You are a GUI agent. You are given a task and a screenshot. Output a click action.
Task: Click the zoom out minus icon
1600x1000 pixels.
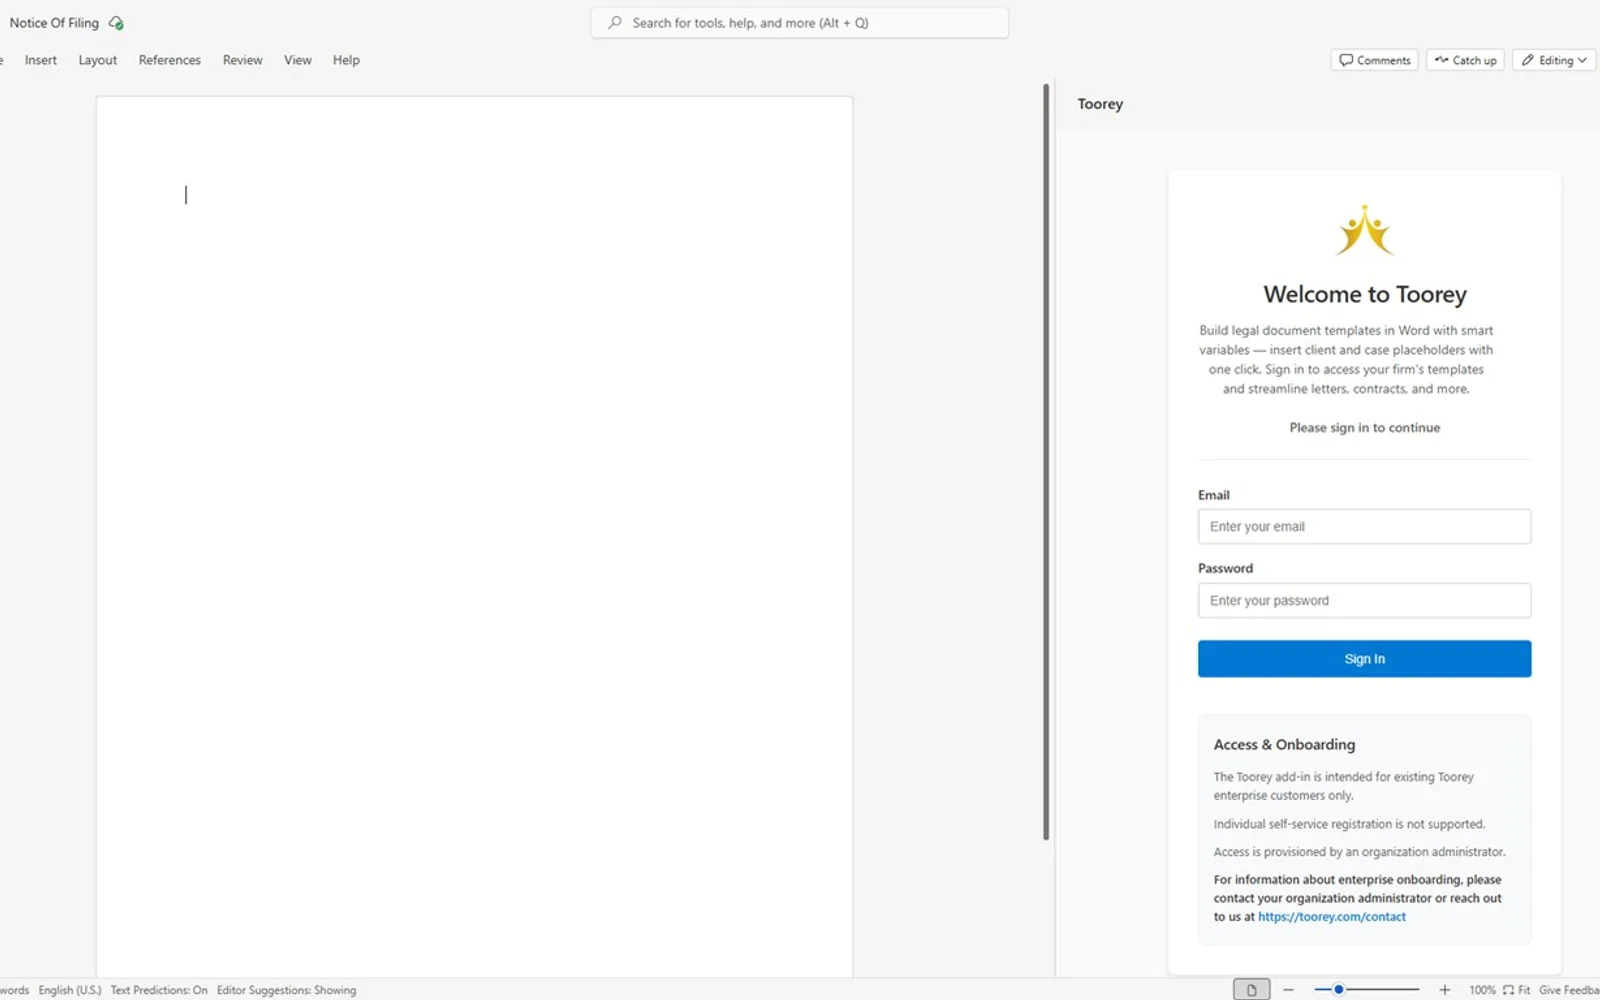click(x=1288, y=989)
